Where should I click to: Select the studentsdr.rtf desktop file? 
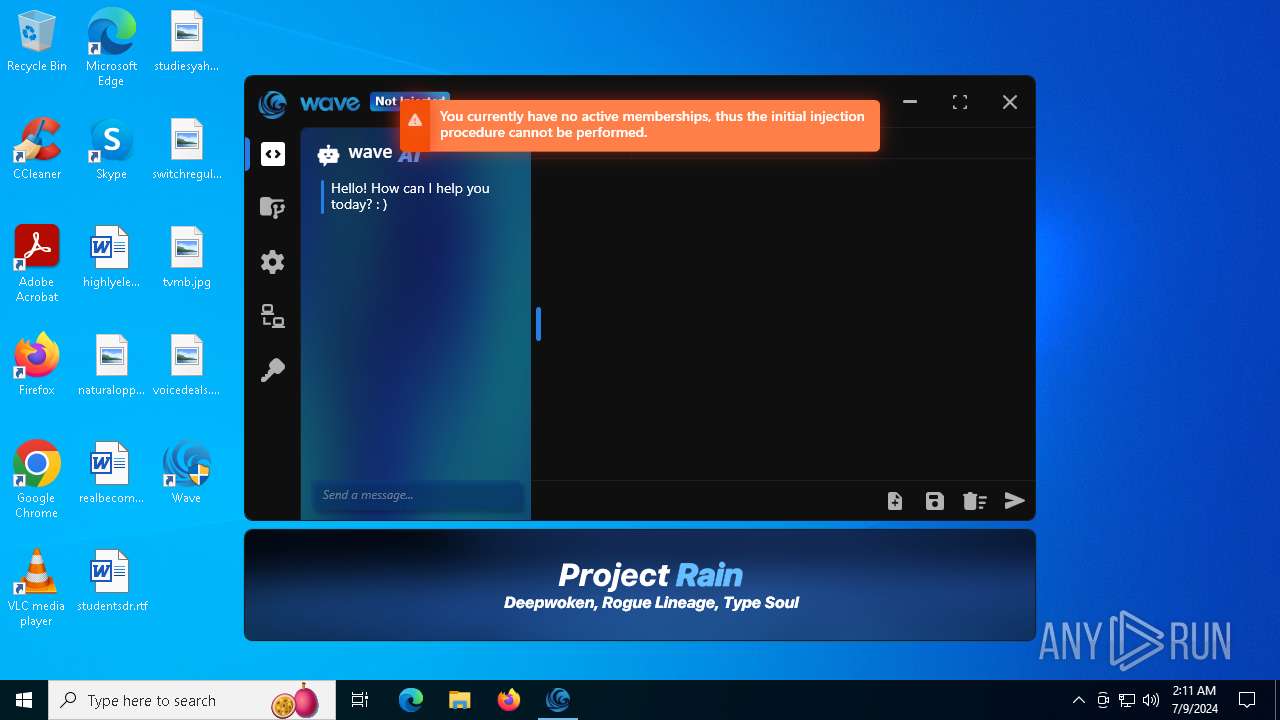point(111,582)
